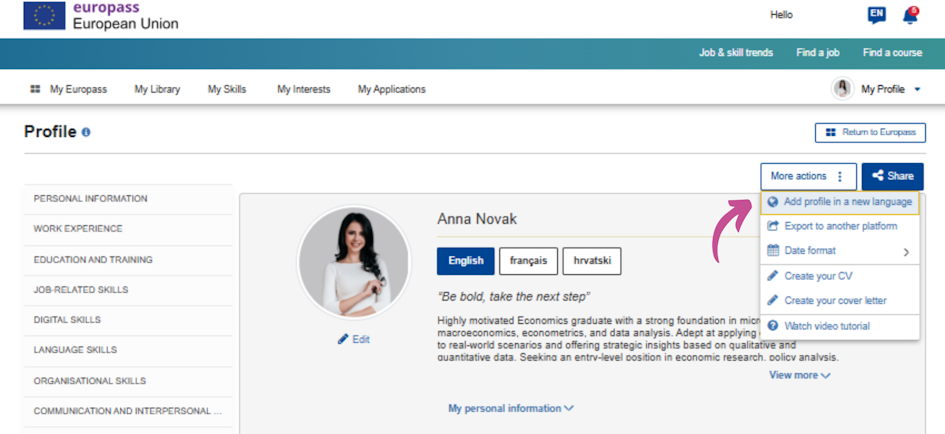Click the Hello greeting text
Viewport: 945px width, 434px height.
pos(782,15)
